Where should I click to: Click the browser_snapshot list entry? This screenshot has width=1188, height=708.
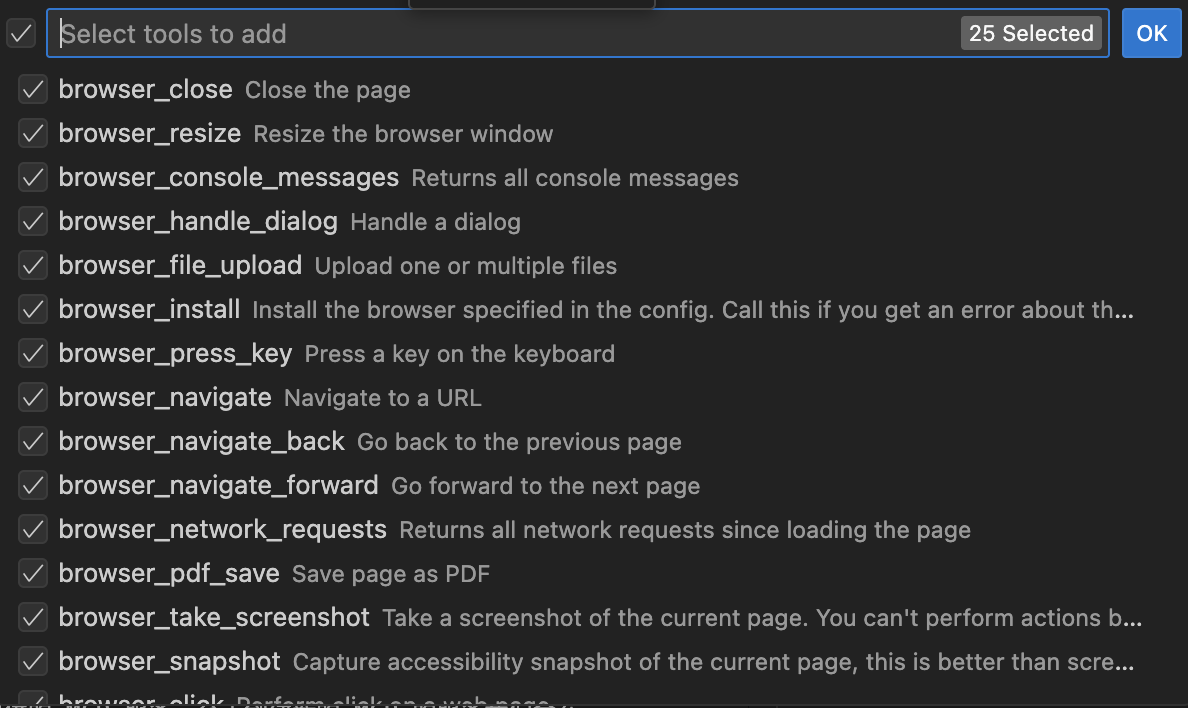pyautogui.click(x=594, y=661)
